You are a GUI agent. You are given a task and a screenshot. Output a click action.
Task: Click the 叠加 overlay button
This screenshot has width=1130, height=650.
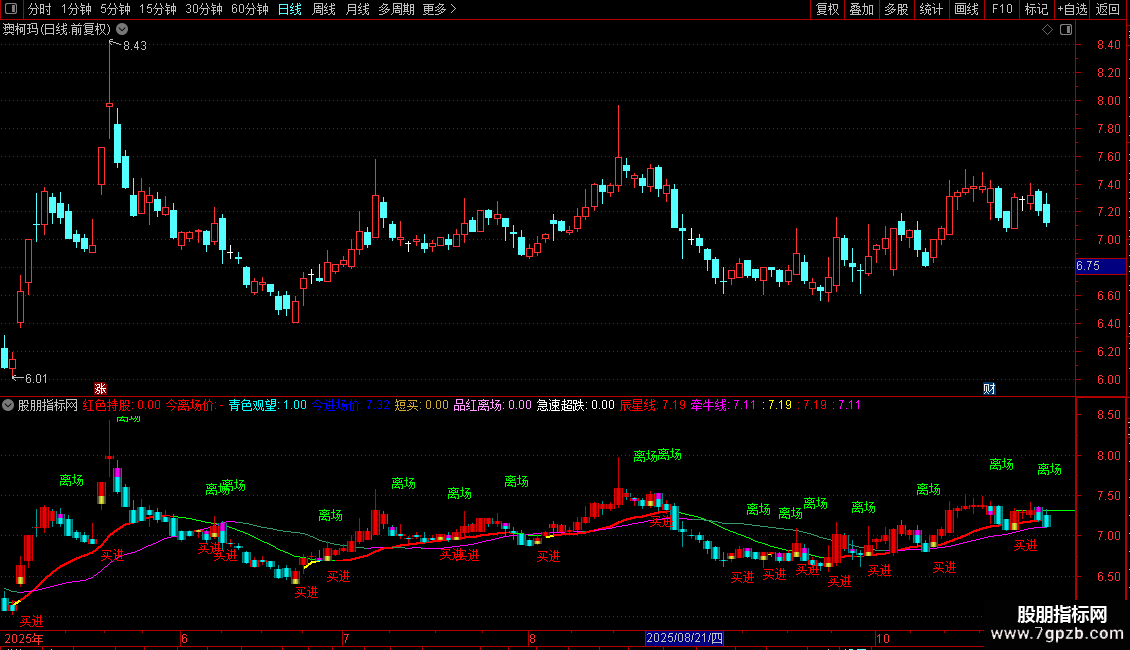[862, 9]
